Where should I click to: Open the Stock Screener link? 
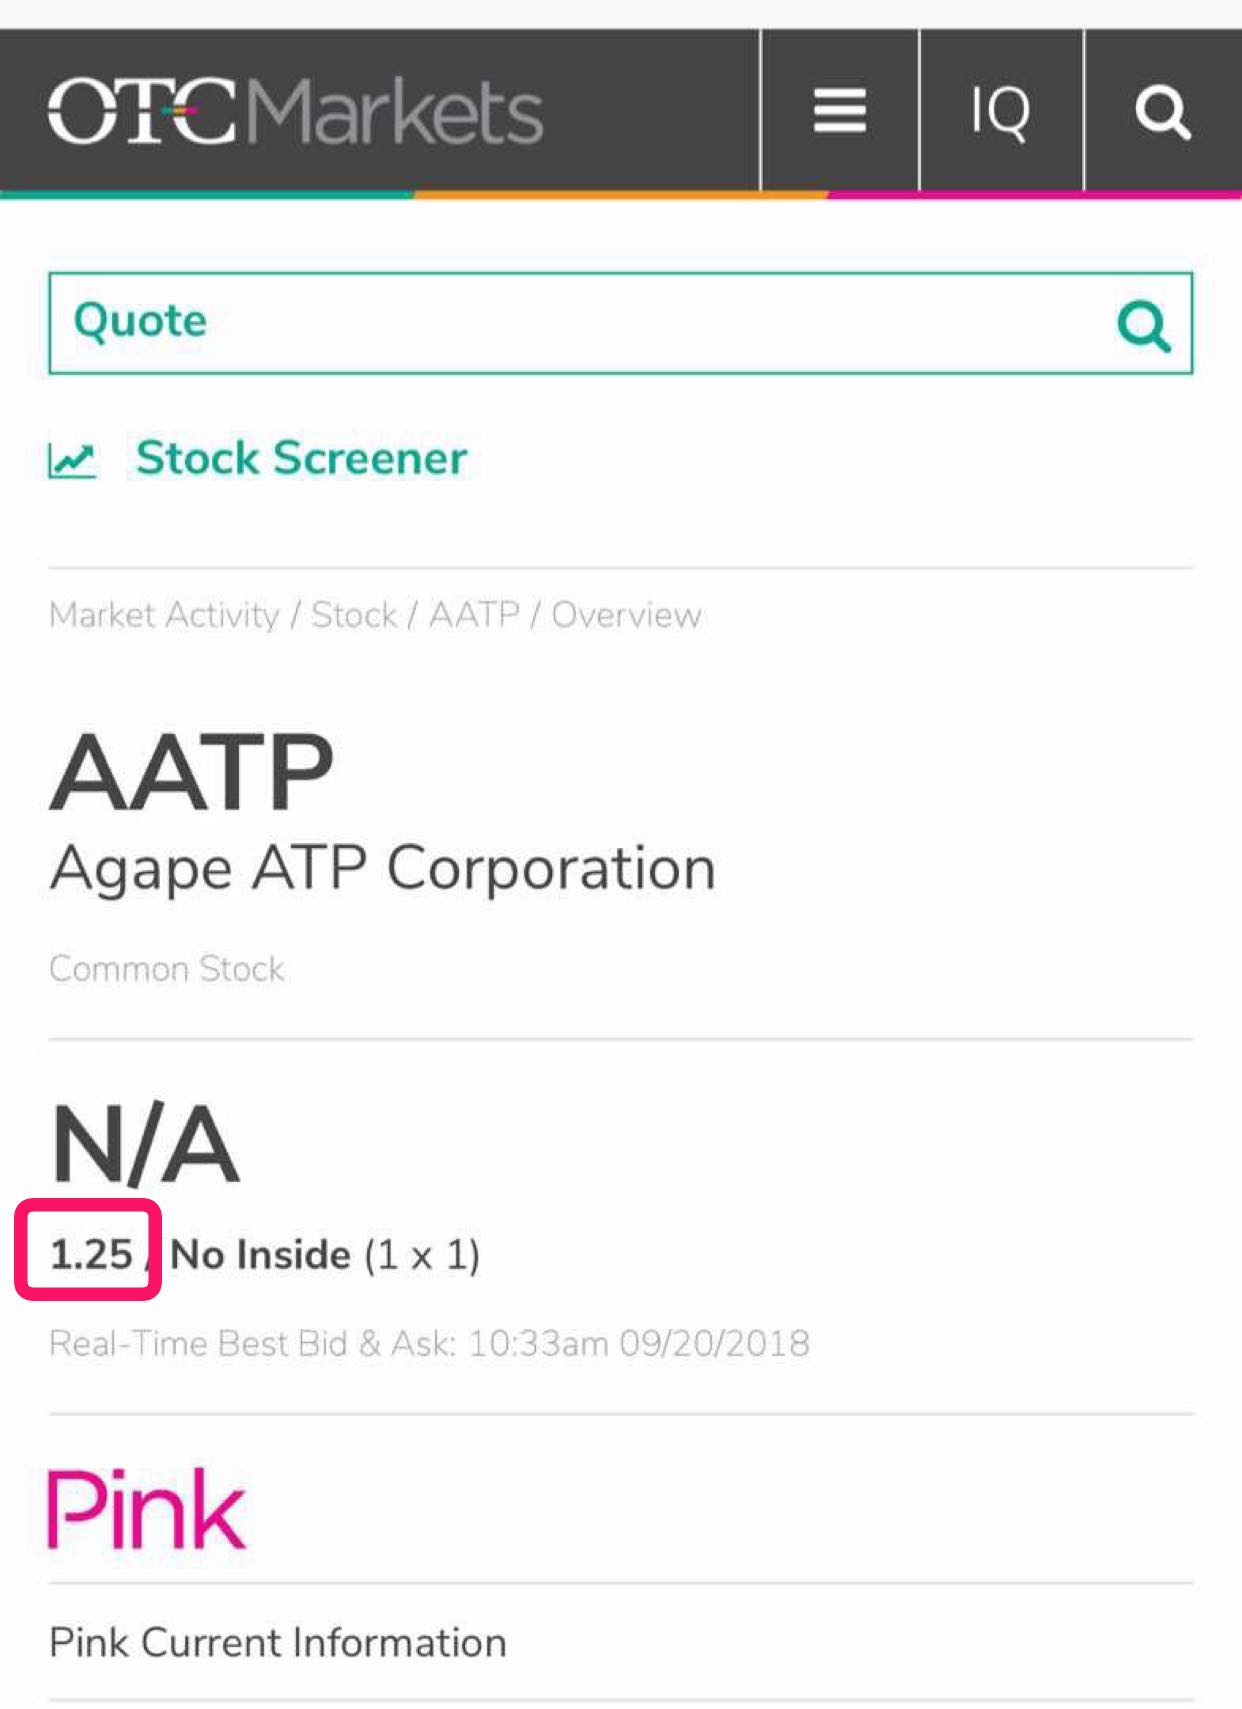coord(301,458)
